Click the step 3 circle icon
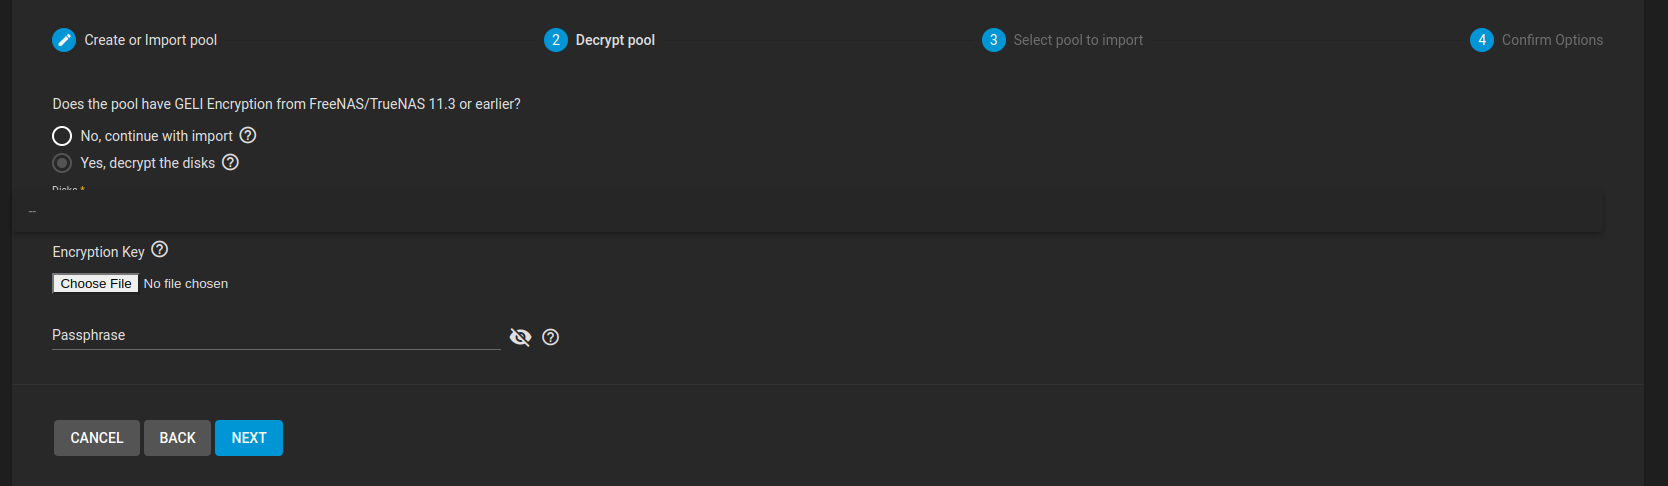 pos(994,40)
